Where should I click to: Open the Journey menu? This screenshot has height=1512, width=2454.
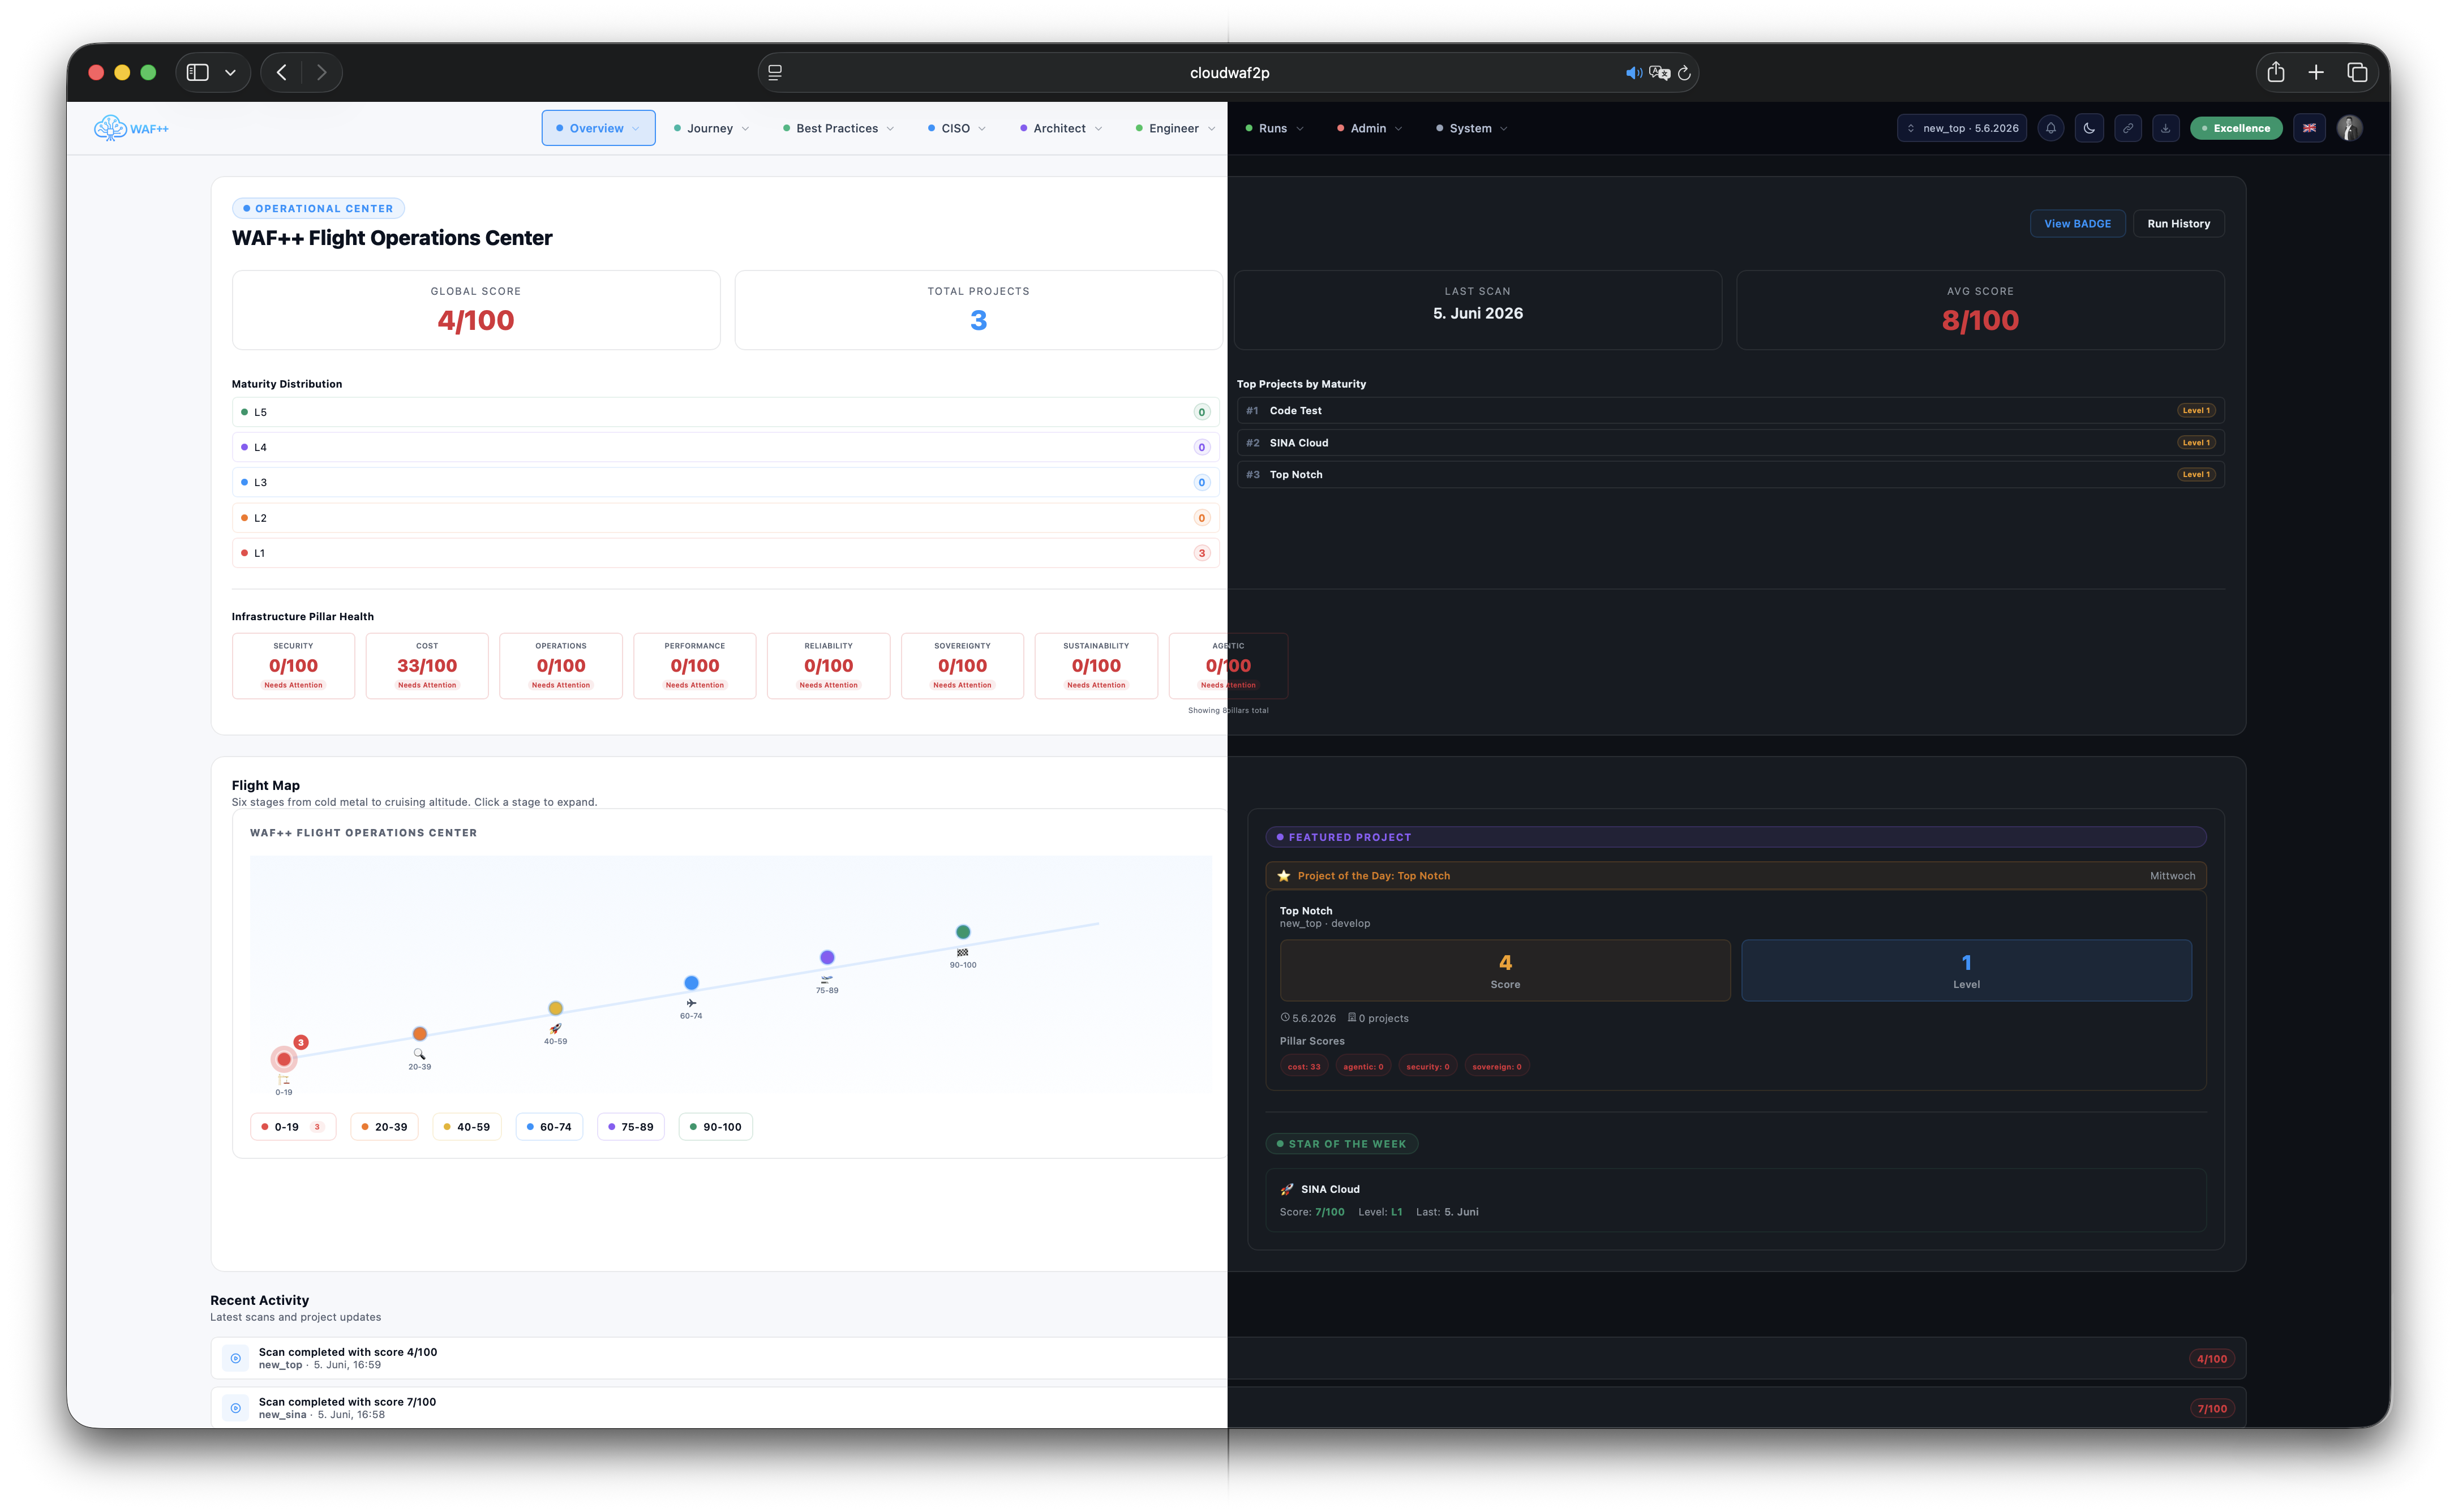[x=711, y=128]
